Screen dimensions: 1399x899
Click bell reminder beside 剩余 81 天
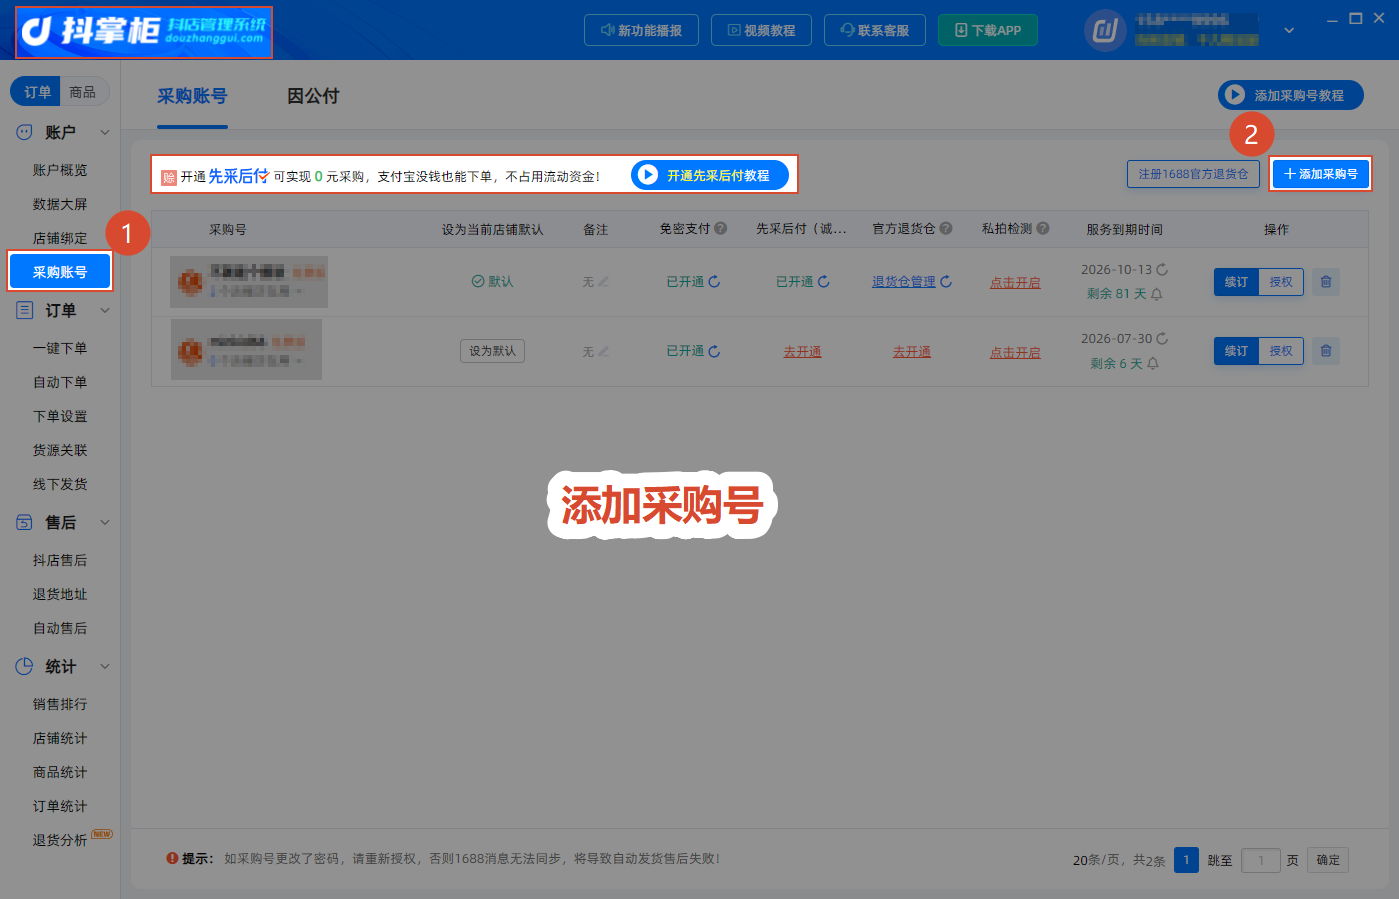tap(1157, 294)
